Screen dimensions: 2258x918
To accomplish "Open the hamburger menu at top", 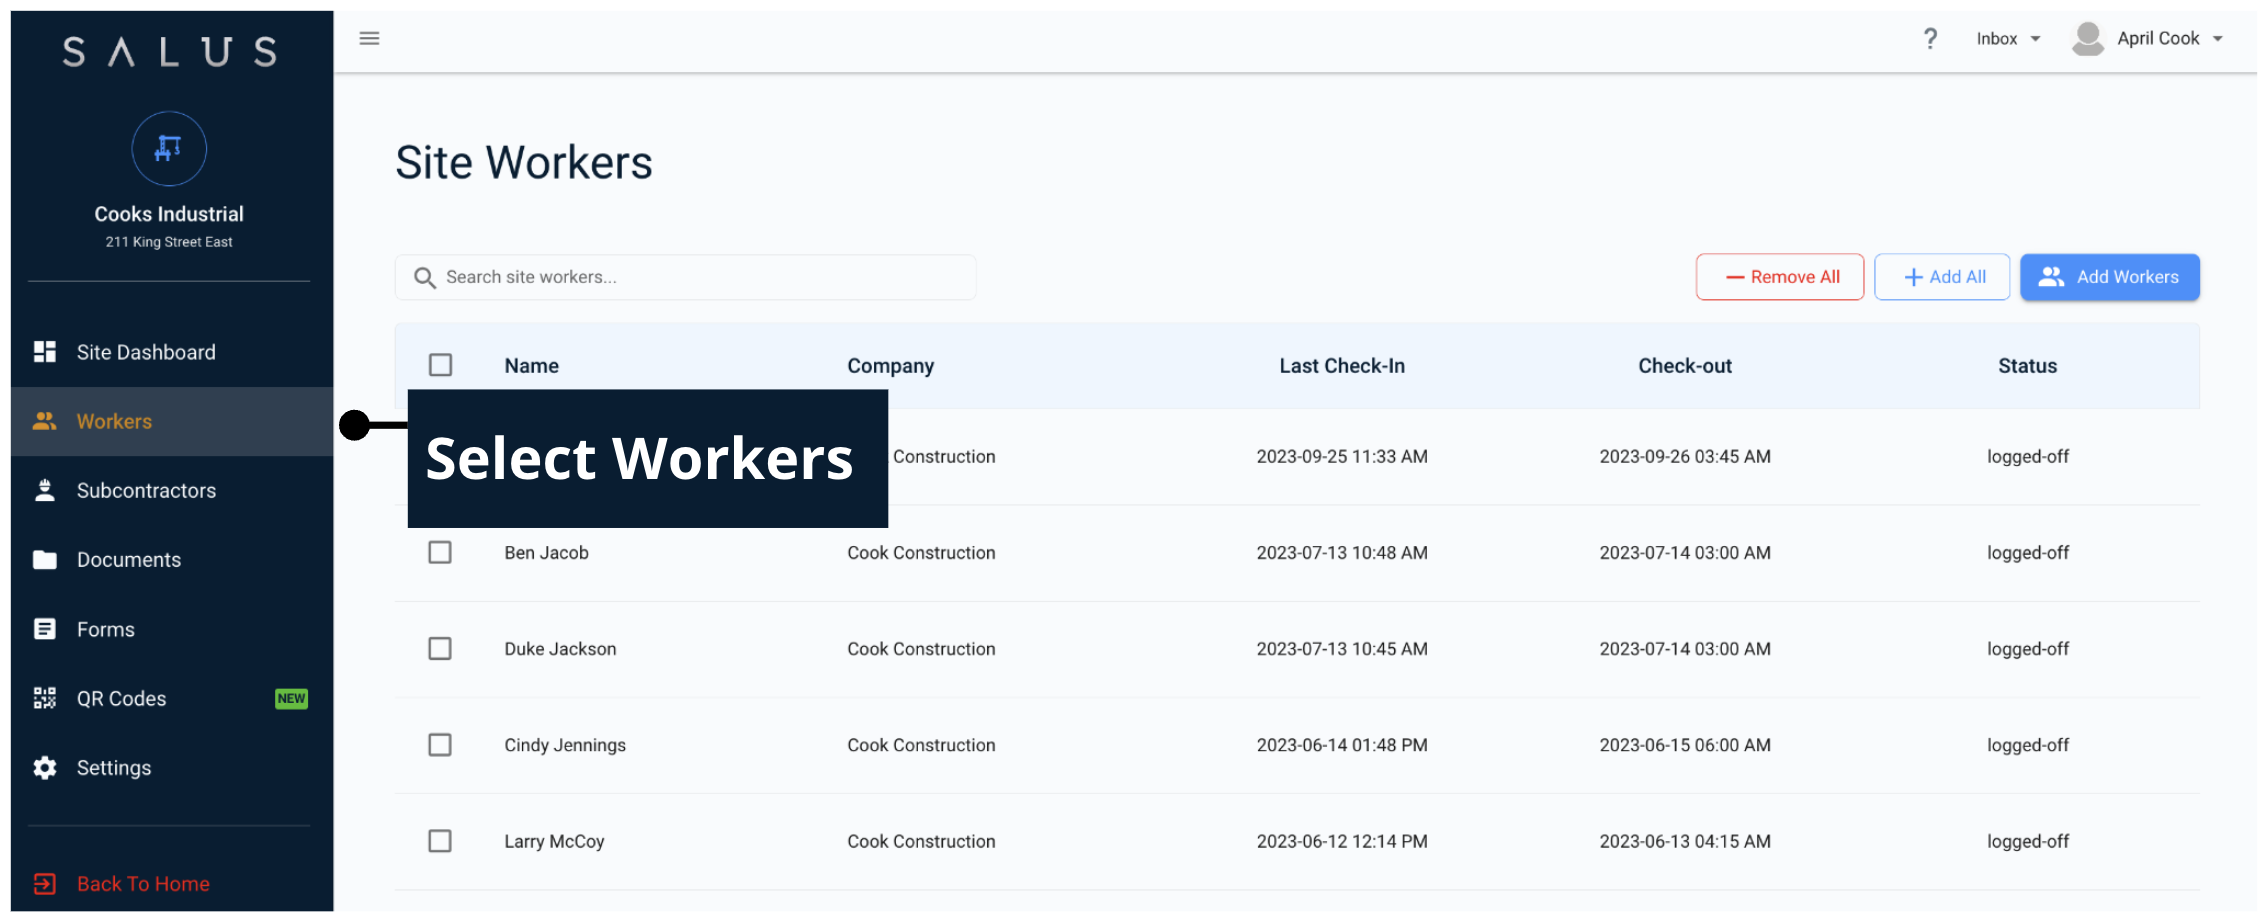I will point(369,38).
